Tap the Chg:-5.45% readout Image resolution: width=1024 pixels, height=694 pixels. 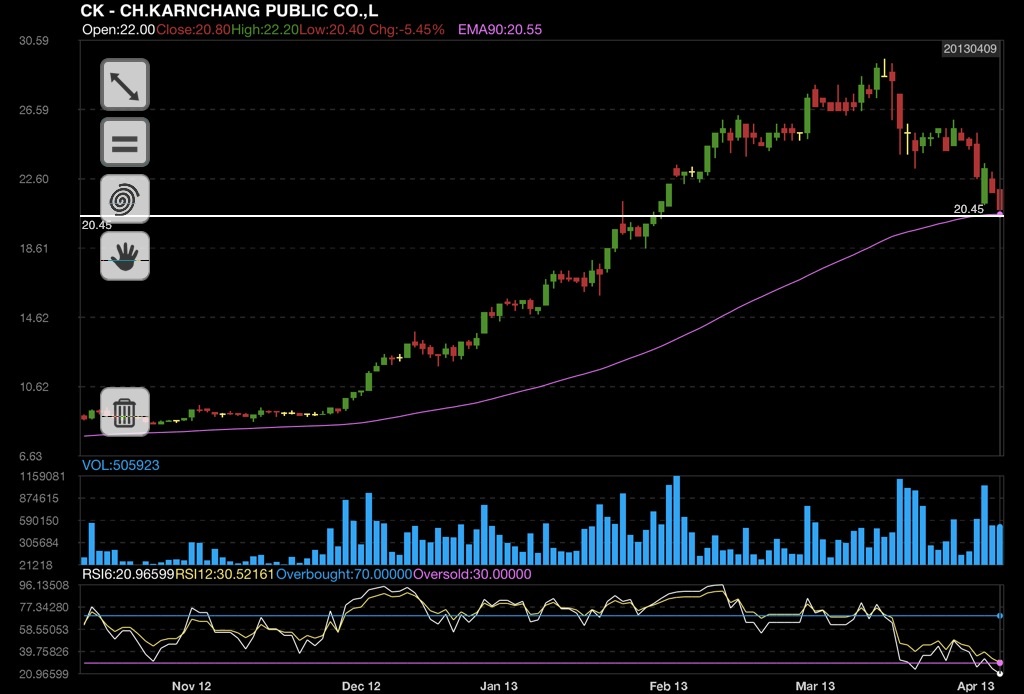[407, 29]
